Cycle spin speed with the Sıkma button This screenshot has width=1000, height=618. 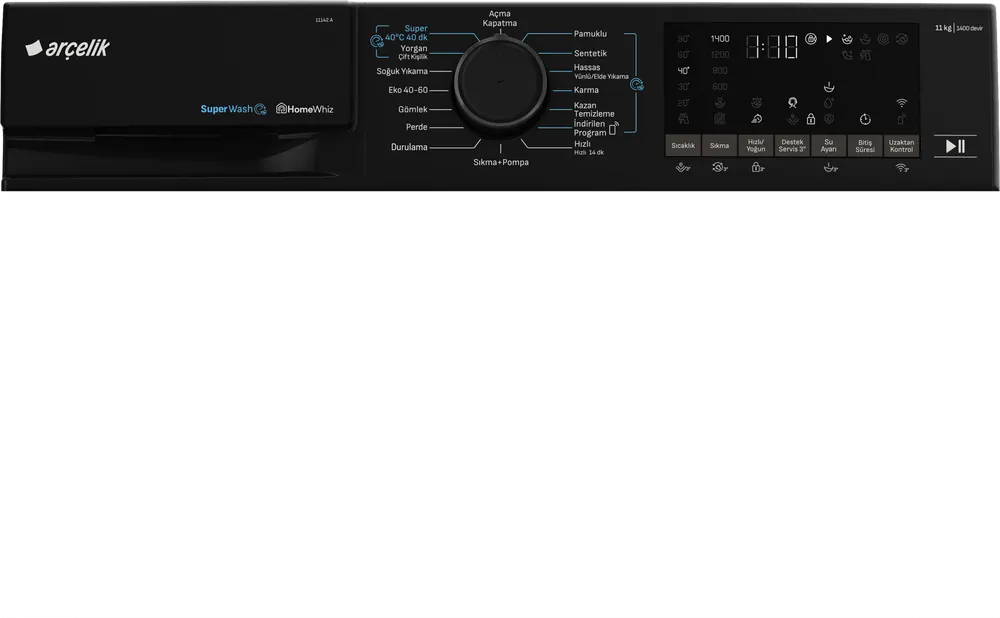719,145
